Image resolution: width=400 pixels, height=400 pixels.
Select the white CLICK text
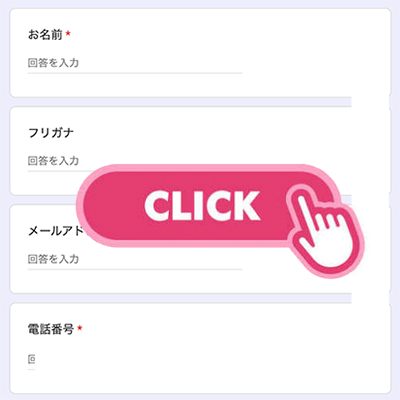[202, 206]
